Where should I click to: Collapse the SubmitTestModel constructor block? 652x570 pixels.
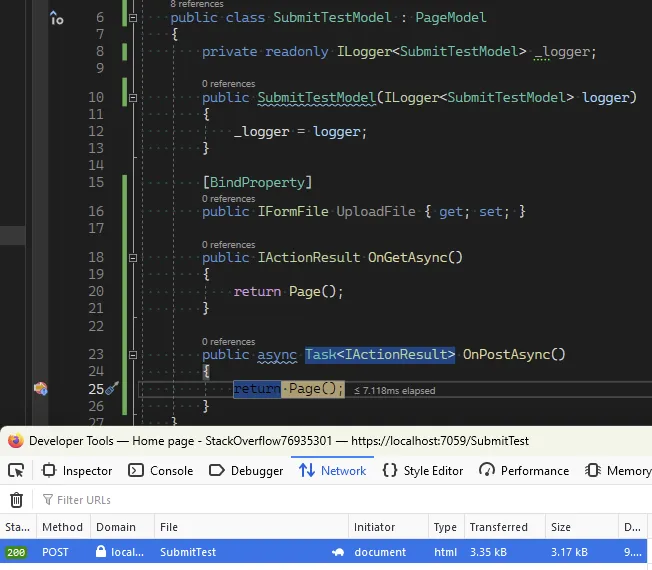coord(133,98)
